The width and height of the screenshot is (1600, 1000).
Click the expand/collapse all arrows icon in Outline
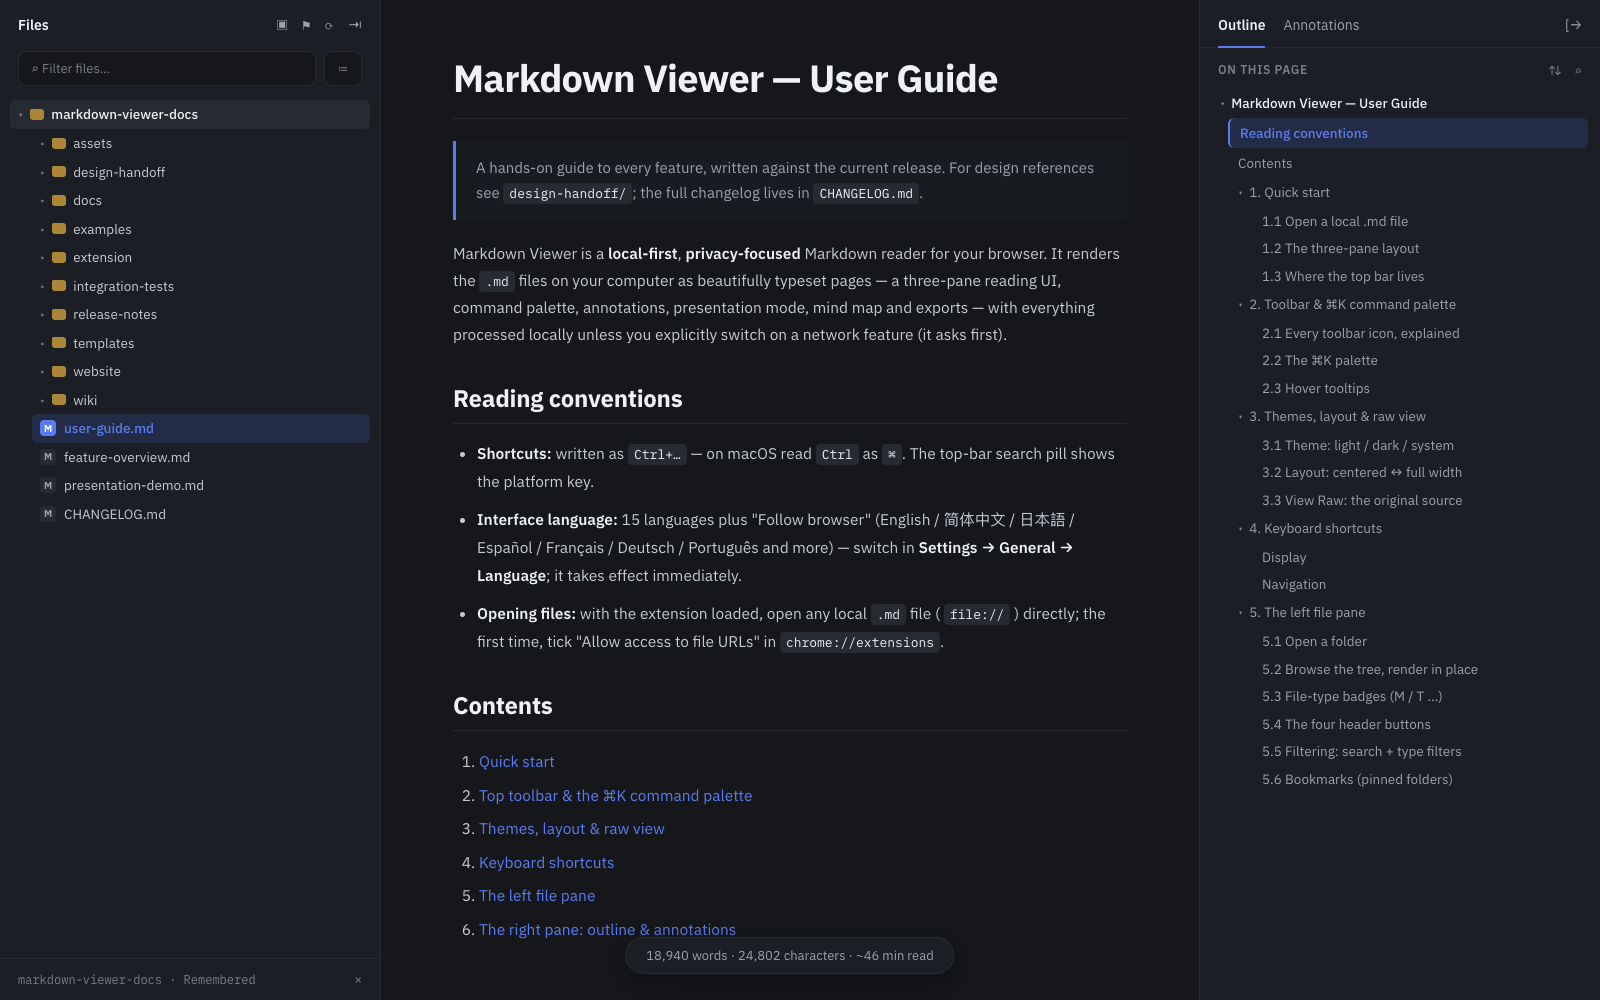click(x=1555, y=70)
